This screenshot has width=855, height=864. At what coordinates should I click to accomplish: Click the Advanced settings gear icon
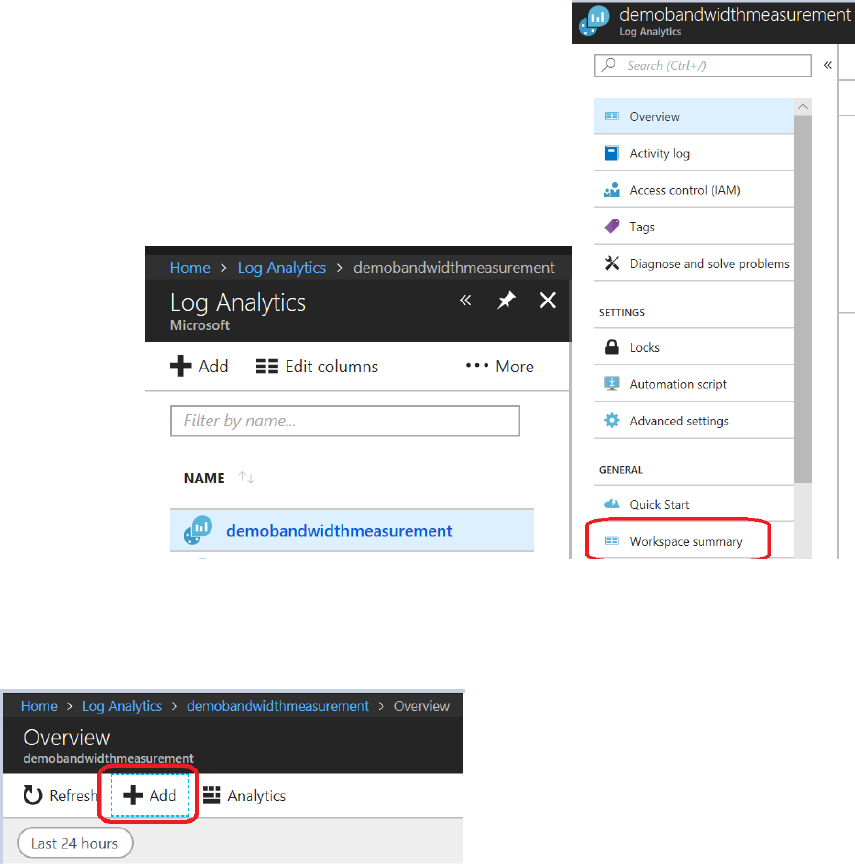612,420
